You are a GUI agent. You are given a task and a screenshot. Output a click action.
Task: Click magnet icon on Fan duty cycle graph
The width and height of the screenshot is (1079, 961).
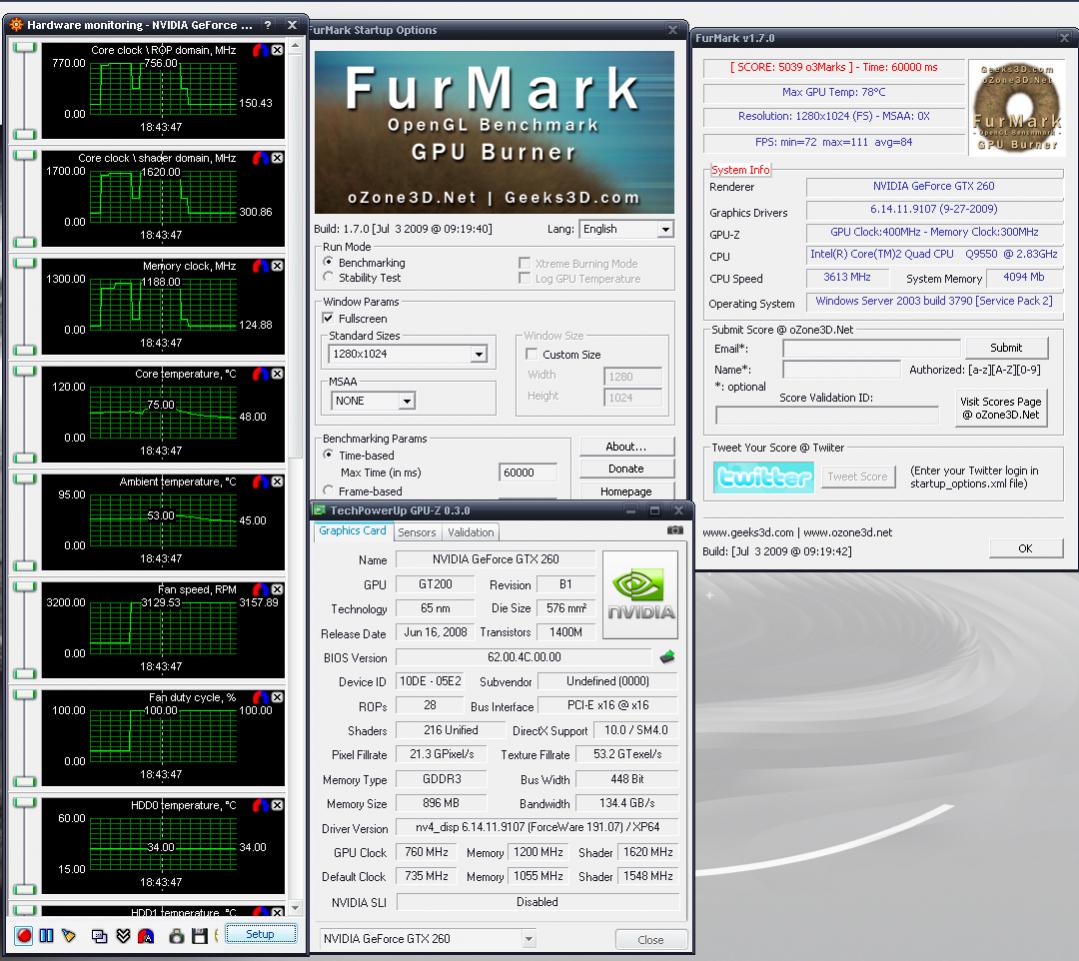point(261,698)
